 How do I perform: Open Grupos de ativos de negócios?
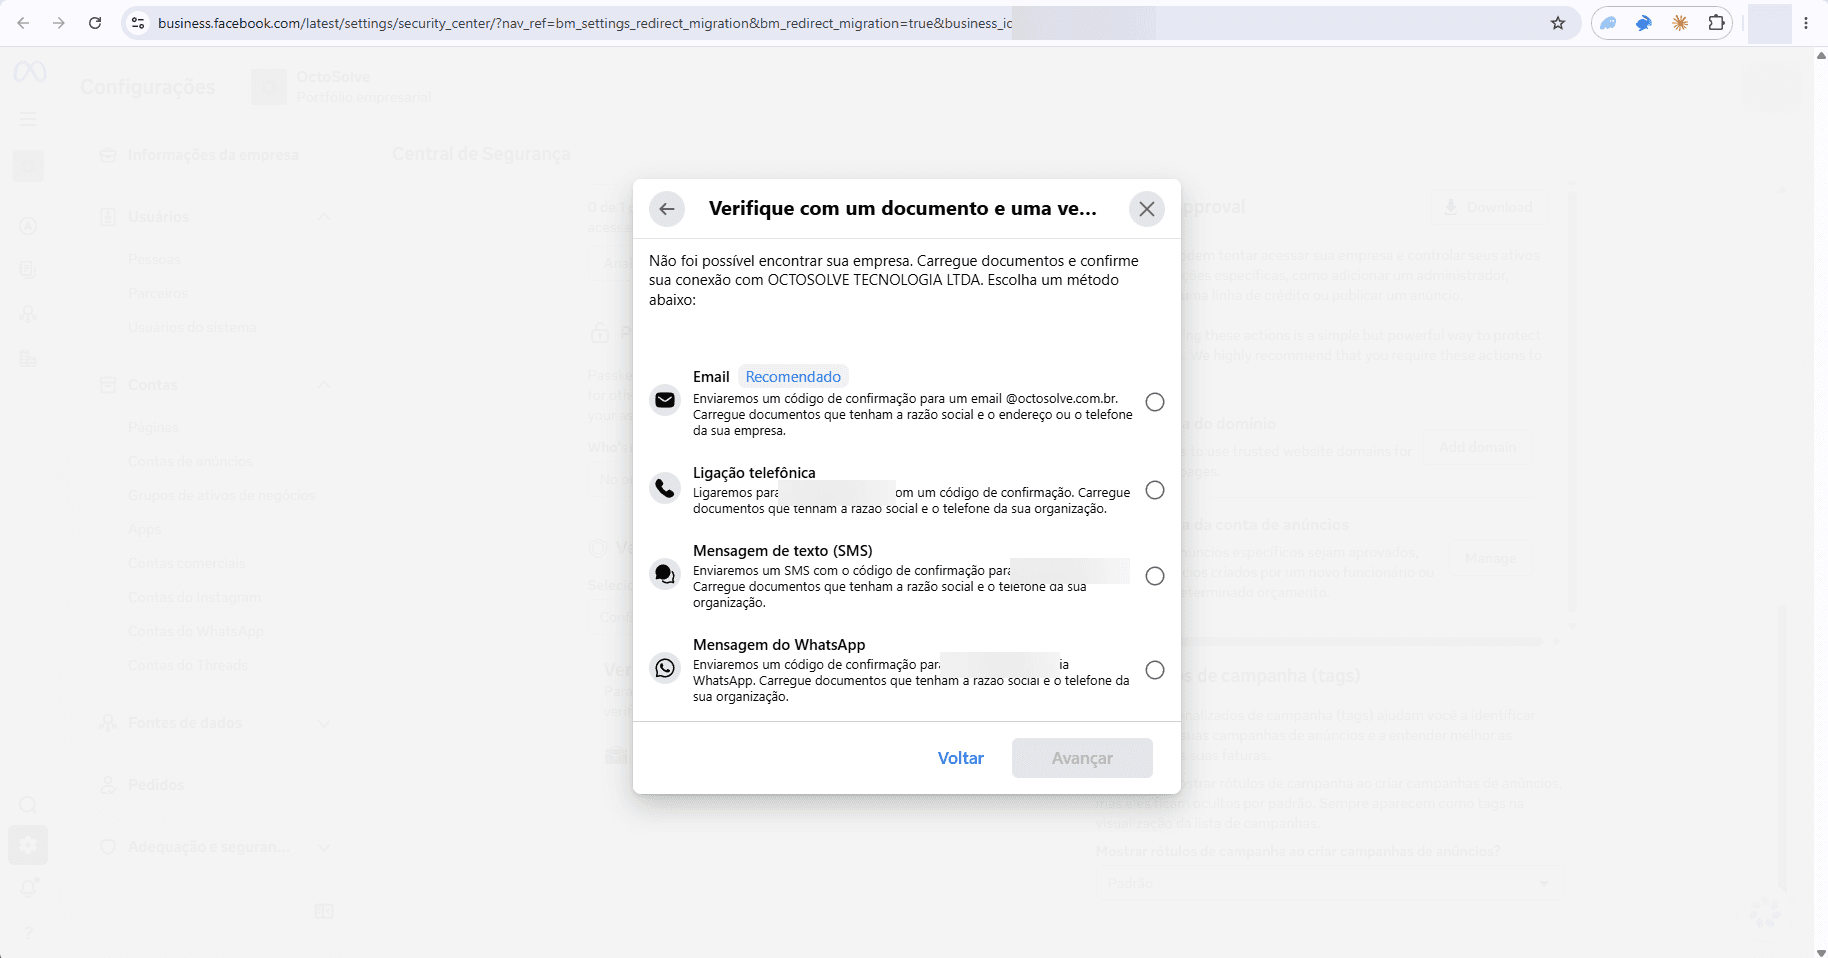pyautogui.click(x=221, y=495)
